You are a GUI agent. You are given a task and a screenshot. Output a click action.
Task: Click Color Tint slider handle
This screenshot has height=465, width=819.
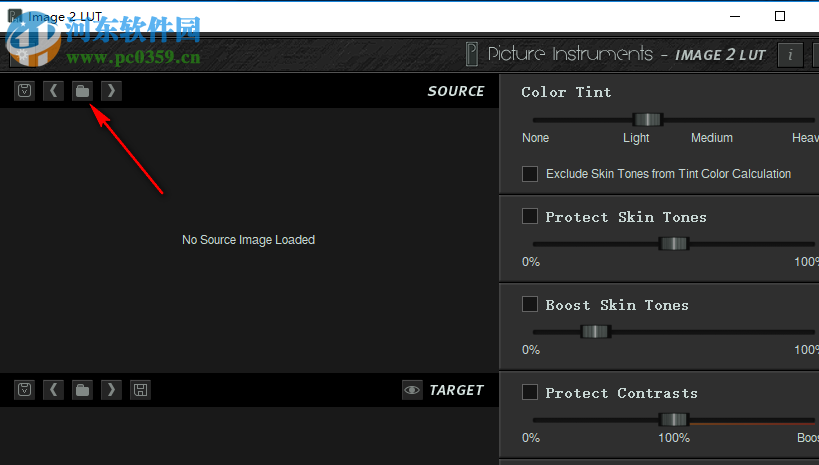(x=648, y=120)
